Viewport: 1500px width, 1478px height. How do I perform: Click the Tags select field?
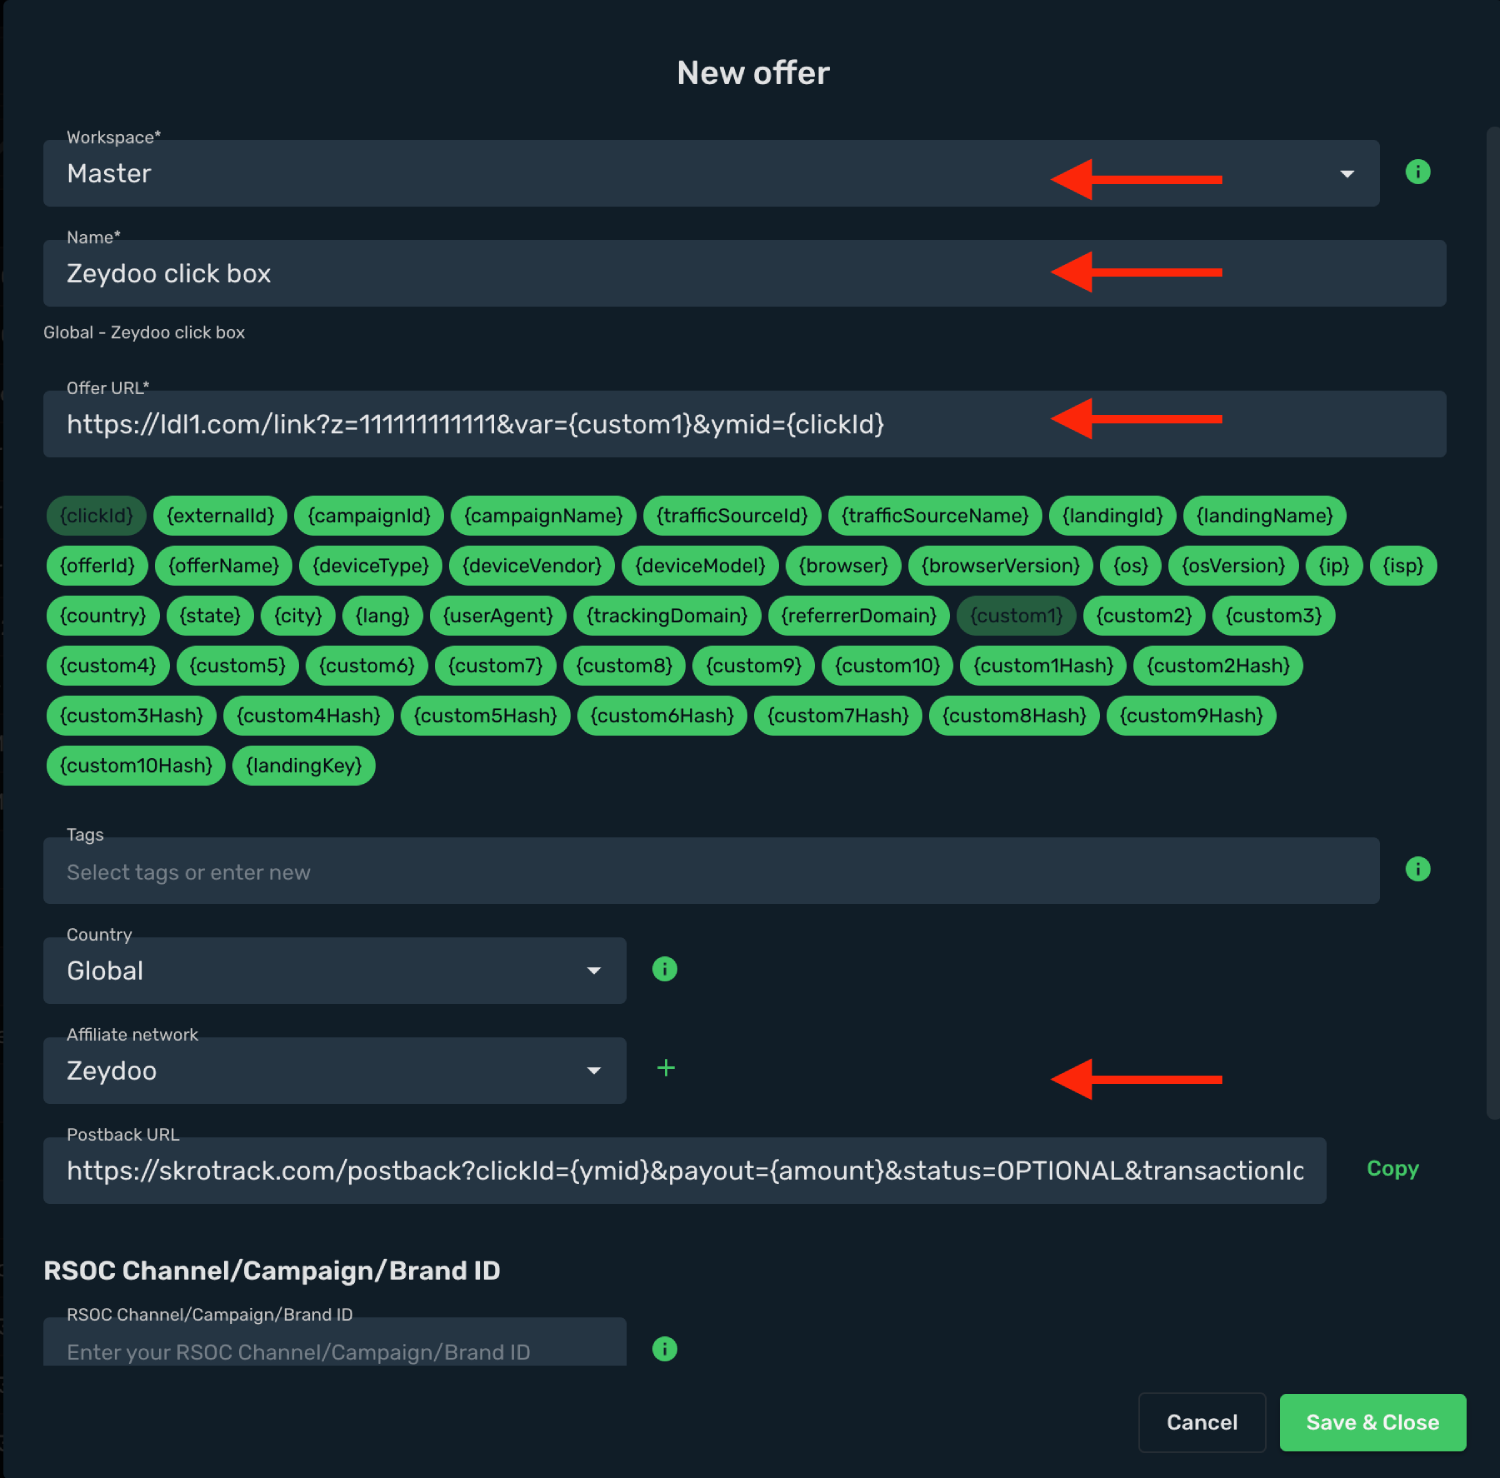[711, 871]
